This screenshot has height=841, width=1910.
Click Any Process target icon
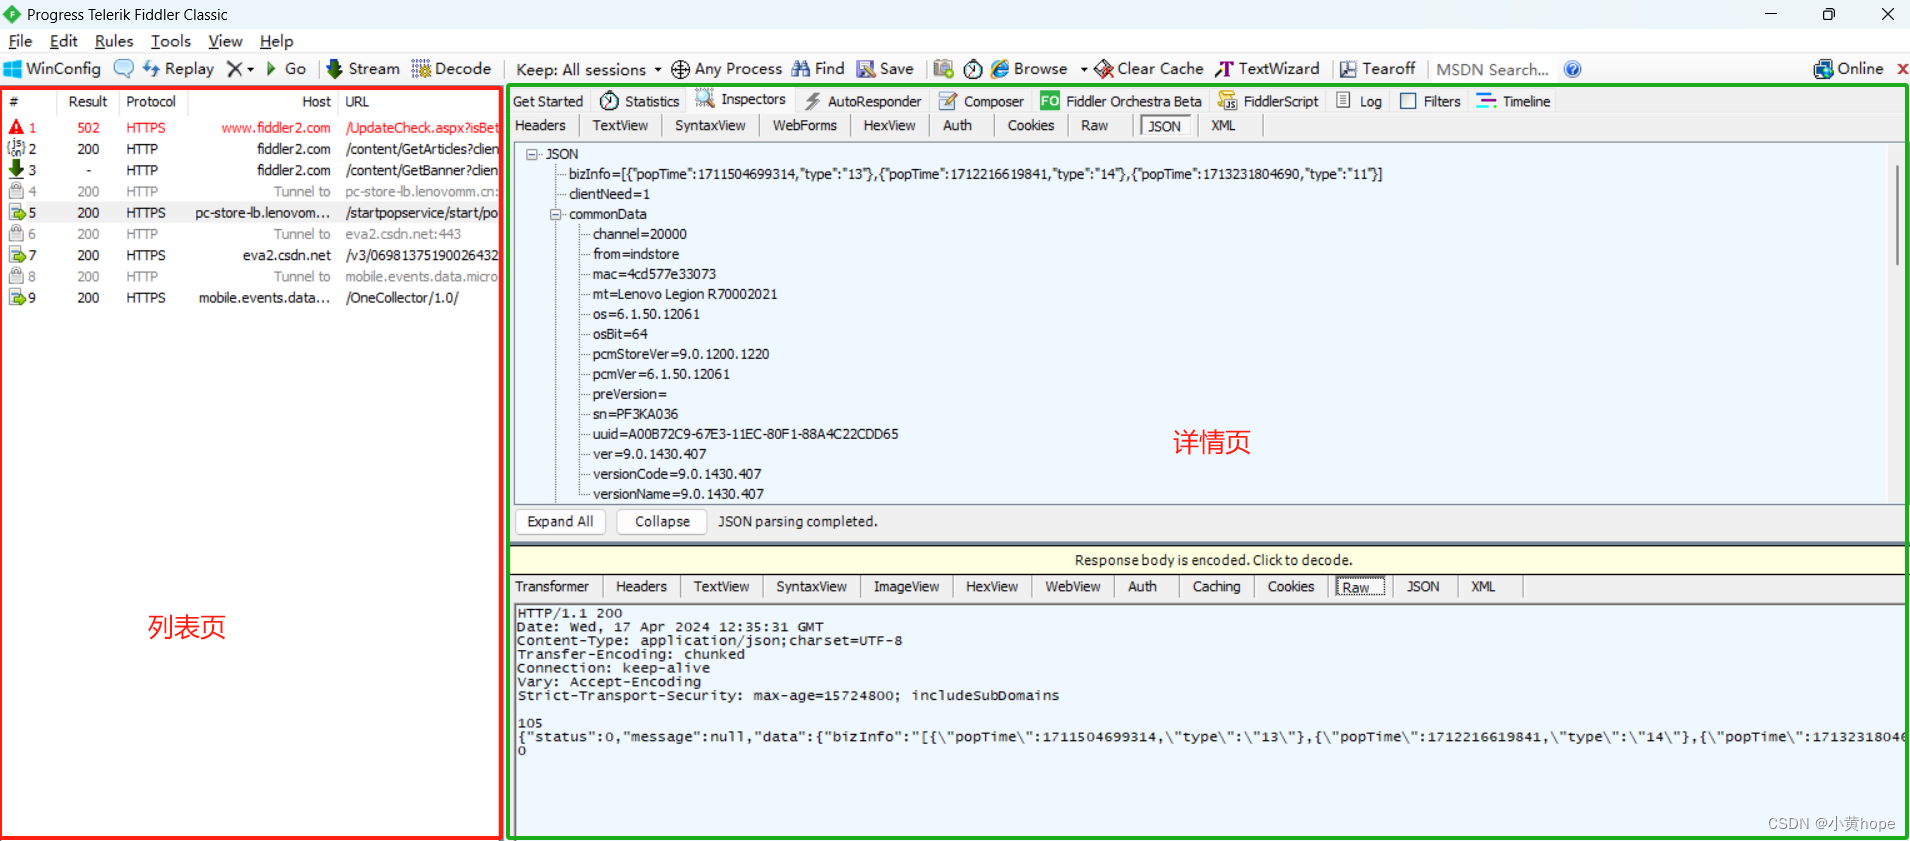coord(726,69)
